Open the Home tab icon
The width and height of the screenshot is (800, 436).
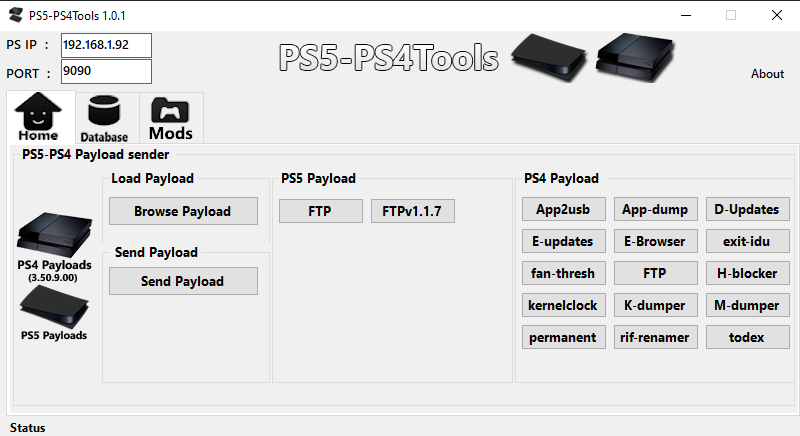[38, 118]
